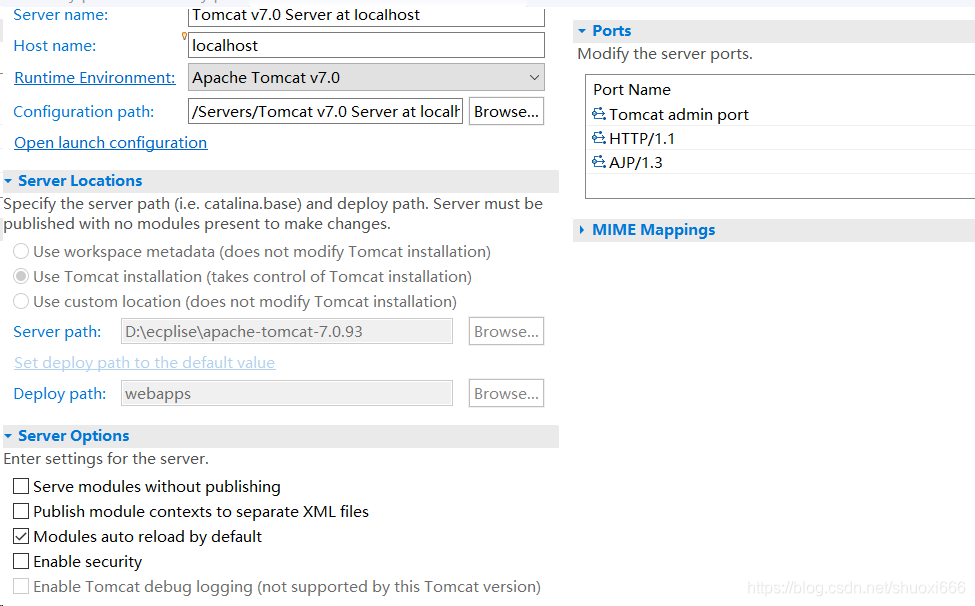Toggle the Enable security checkbox
The width and height of the screenshot is (975, 606).
click(x=21, y=561)
